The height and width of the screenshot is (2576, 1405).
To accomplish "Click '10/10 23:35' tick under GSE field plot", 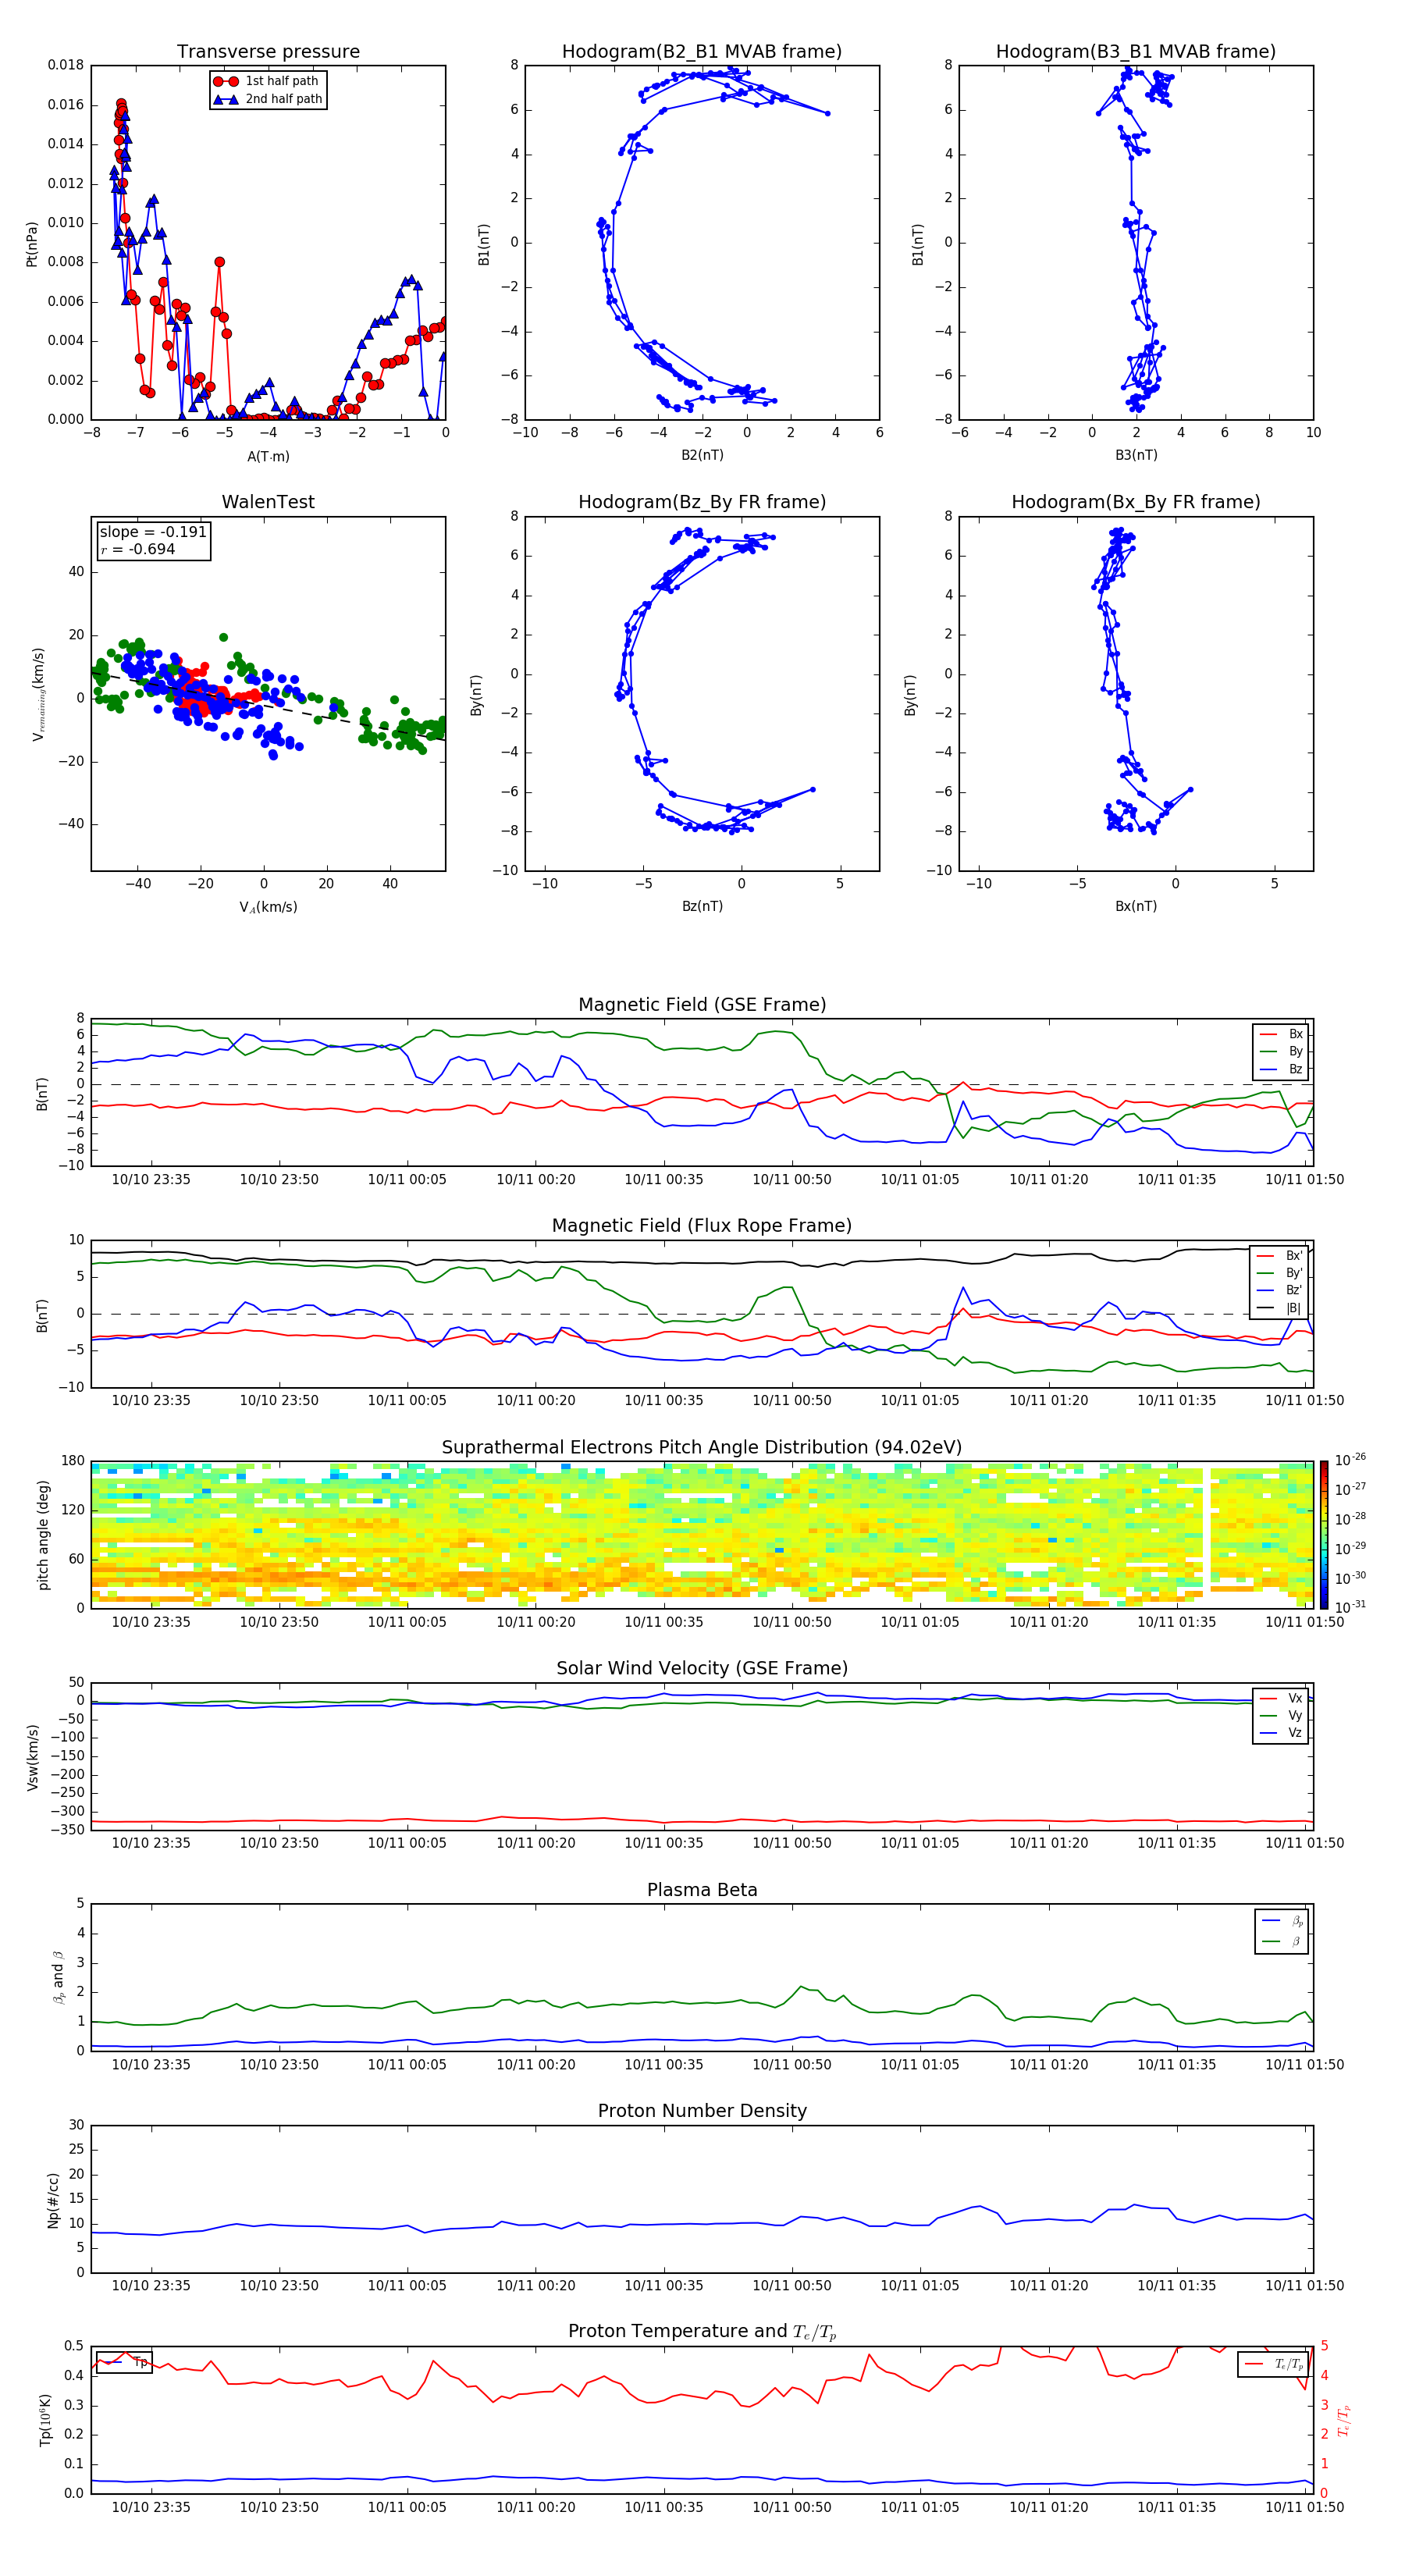I will (151, 1180).
